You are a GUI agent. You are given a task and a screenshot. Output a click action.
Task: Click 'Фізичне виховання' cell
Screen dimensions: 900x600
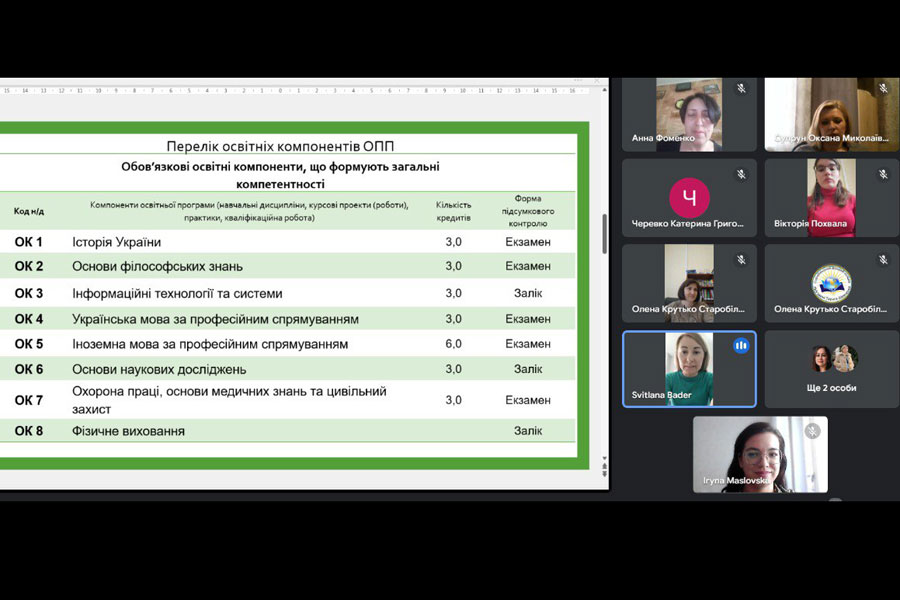[128, 431]
